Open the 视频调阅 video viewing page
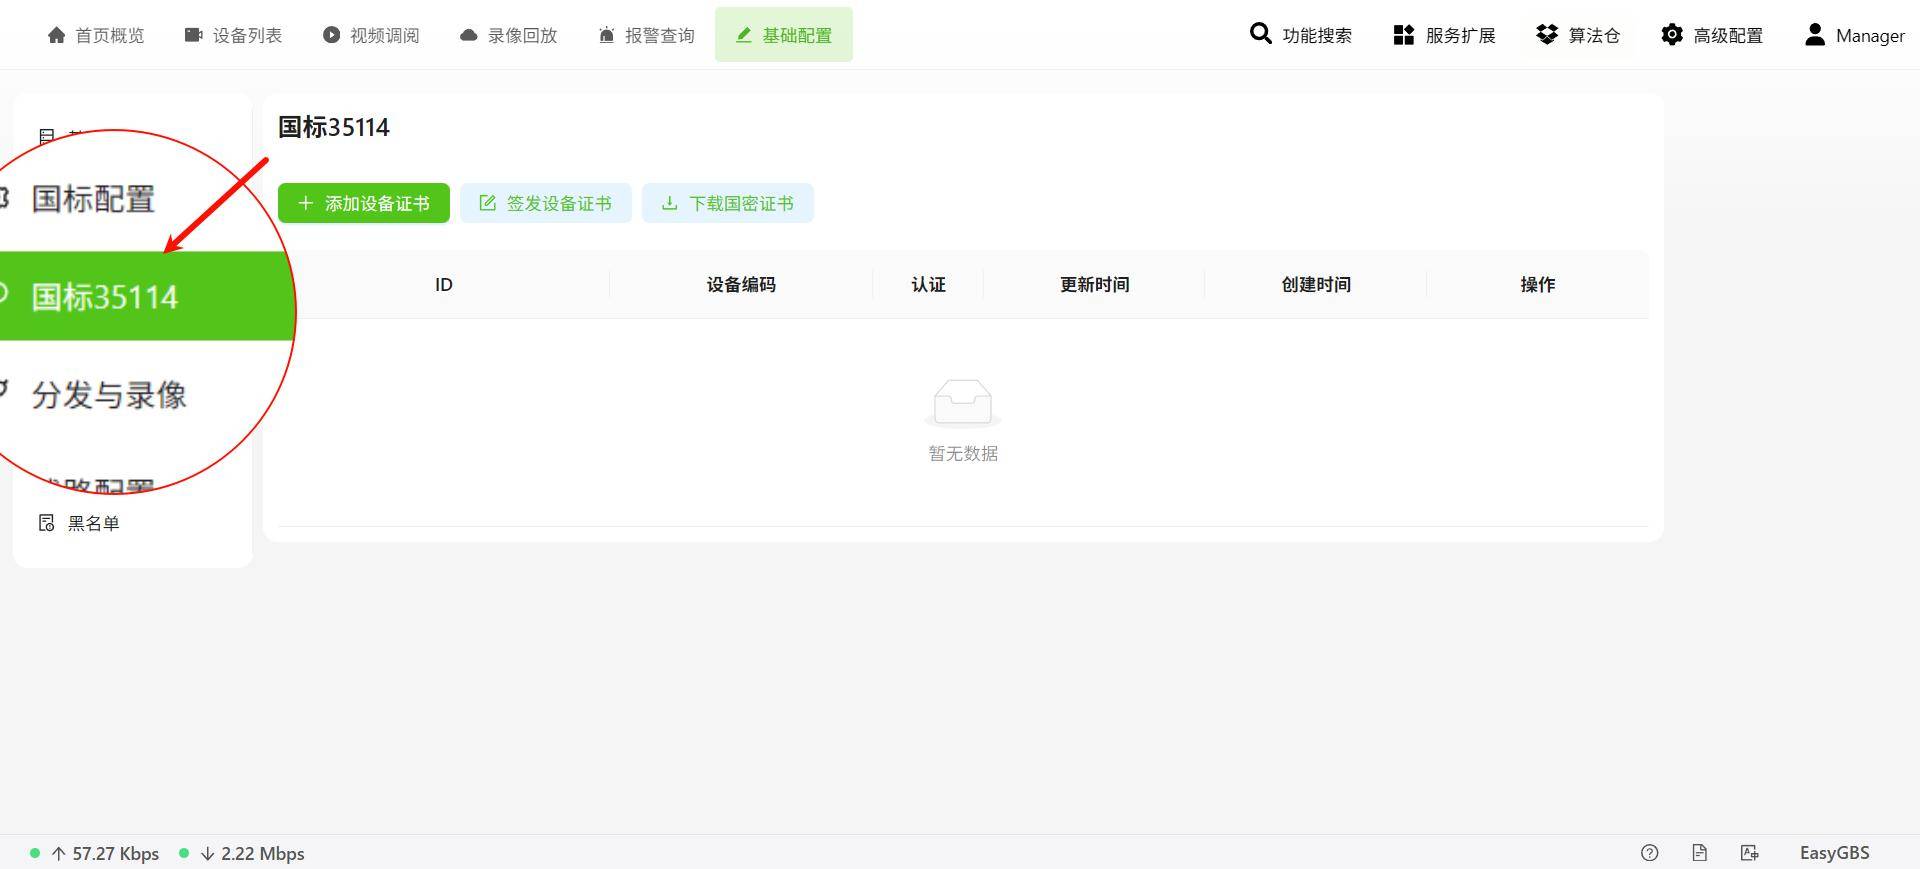This screenshot has height=869, width=1920. 371,35
